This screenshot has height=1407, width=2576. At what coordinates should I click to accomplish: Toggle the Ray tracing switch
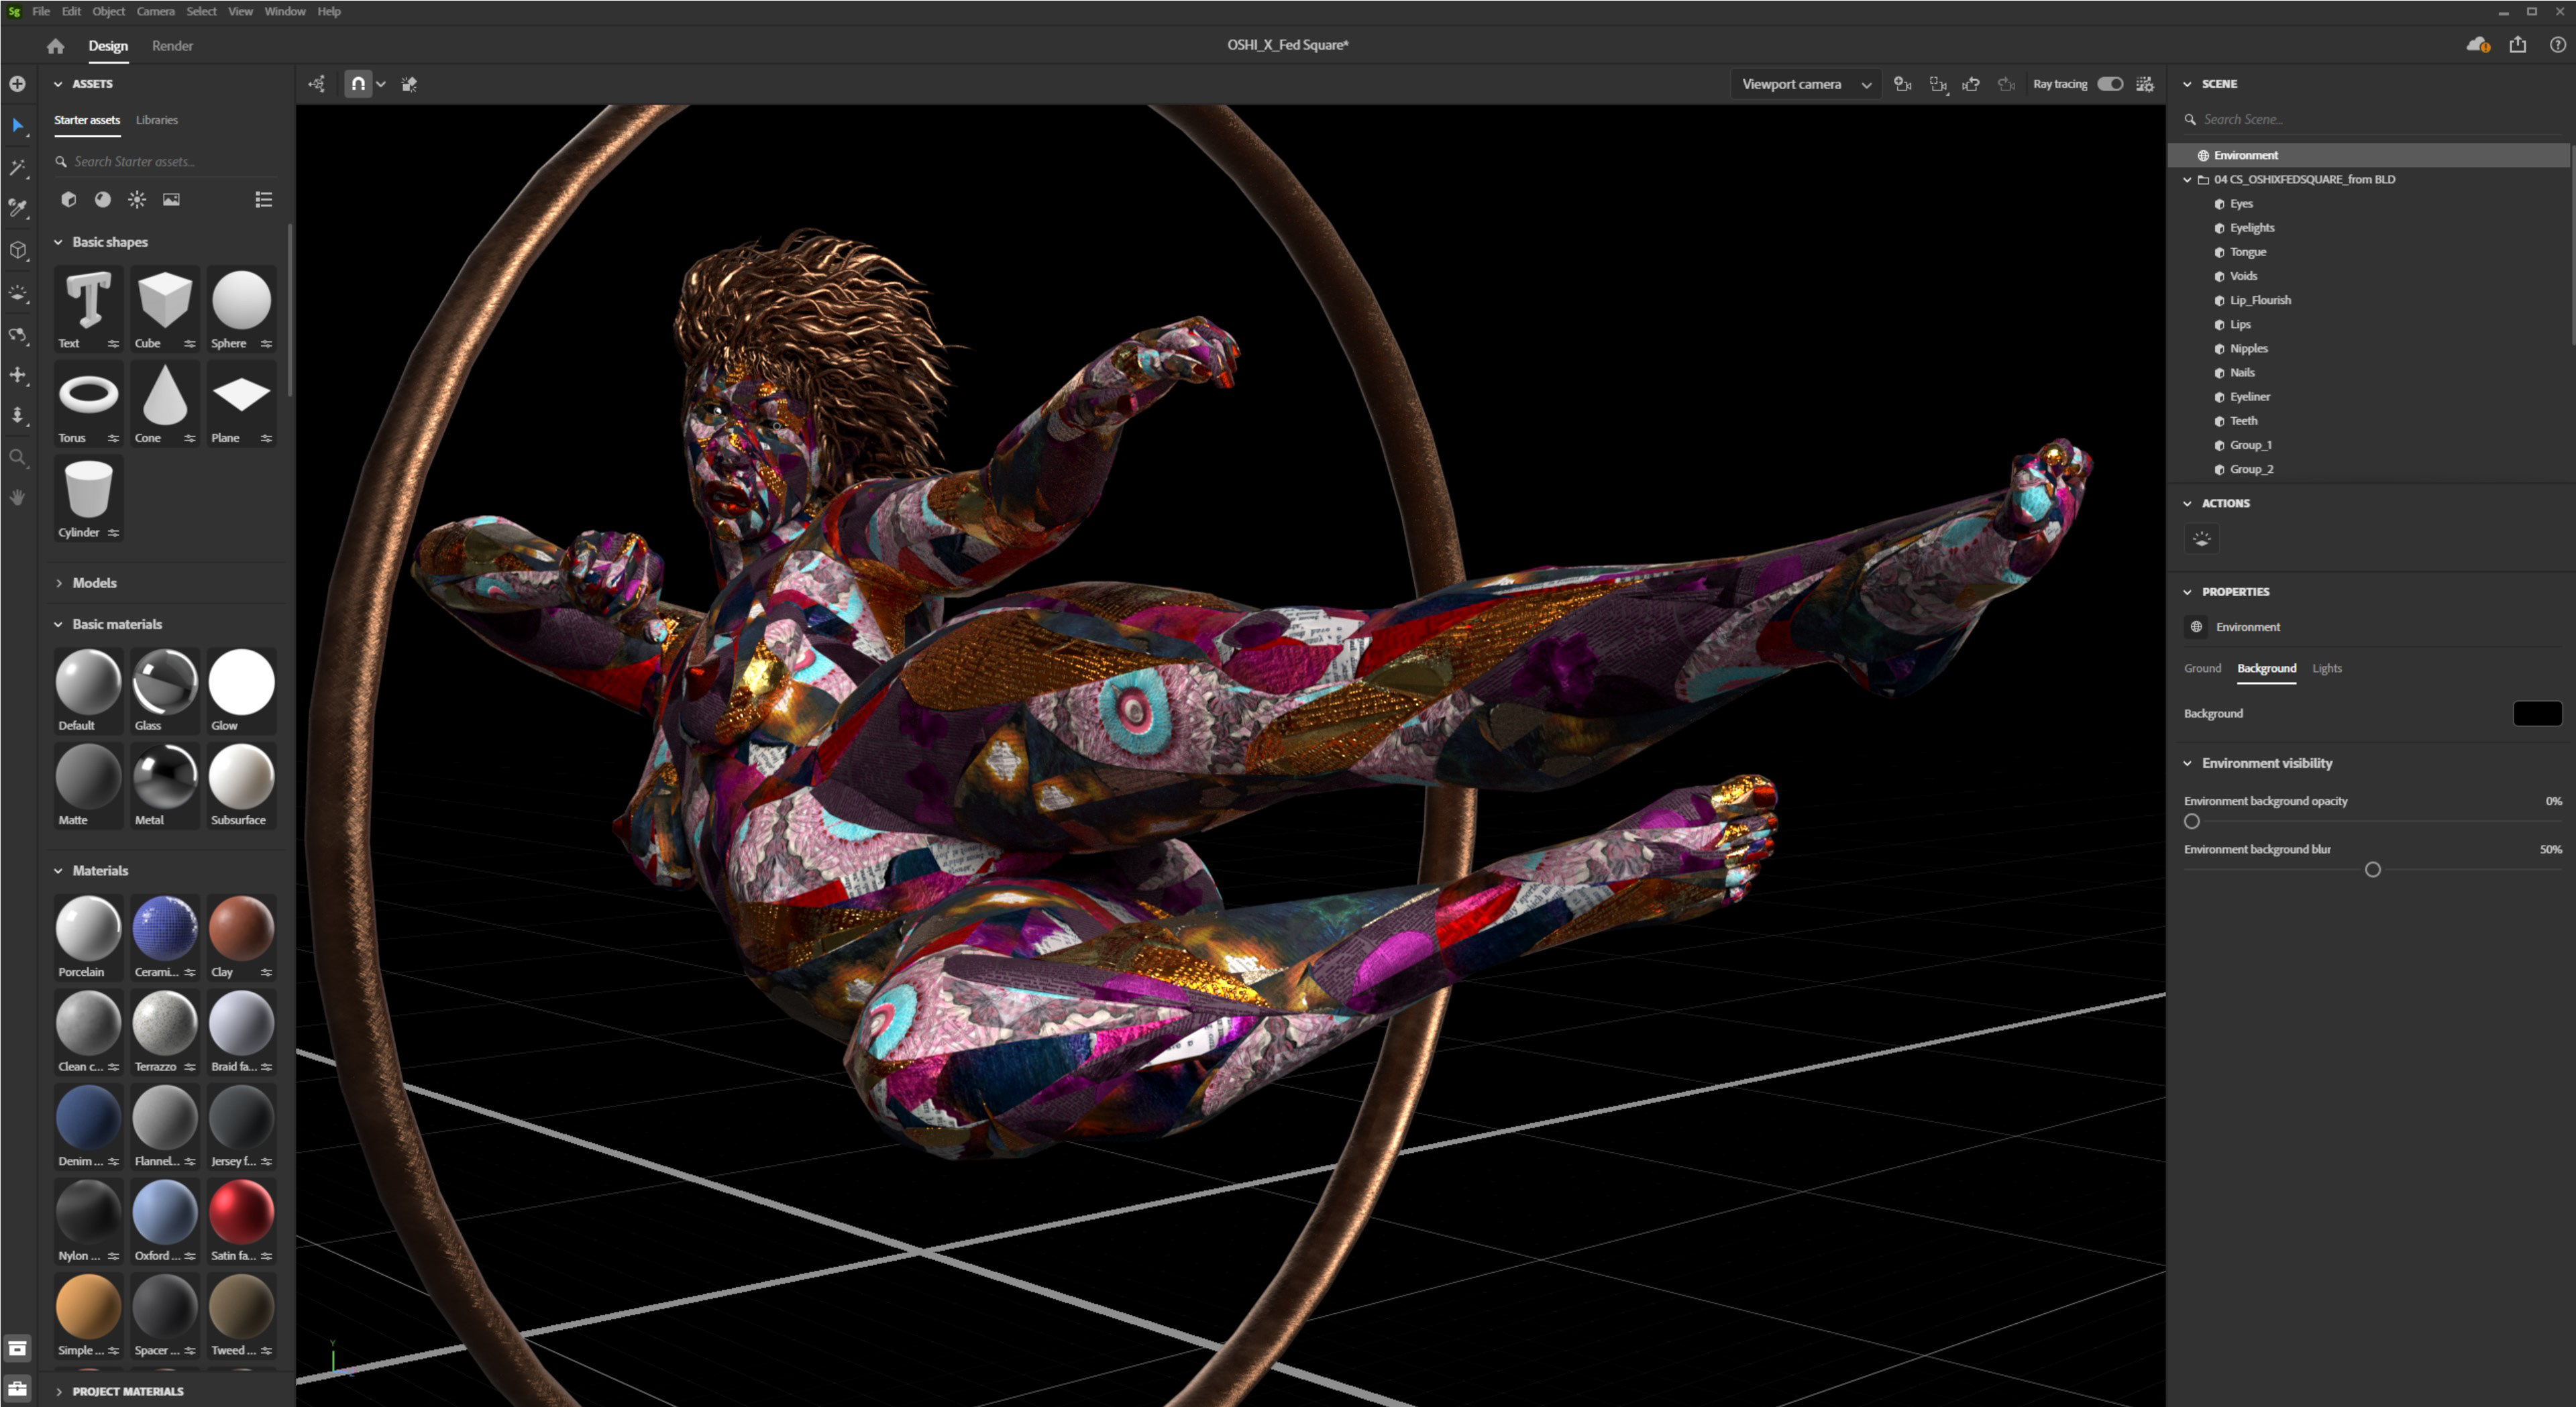point(2109,84)
